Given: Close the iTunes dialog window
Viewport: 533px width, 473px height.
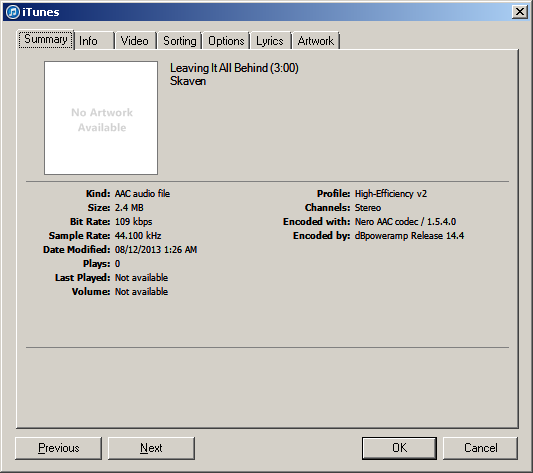Looking at the screenshot, I should [520, 12].
